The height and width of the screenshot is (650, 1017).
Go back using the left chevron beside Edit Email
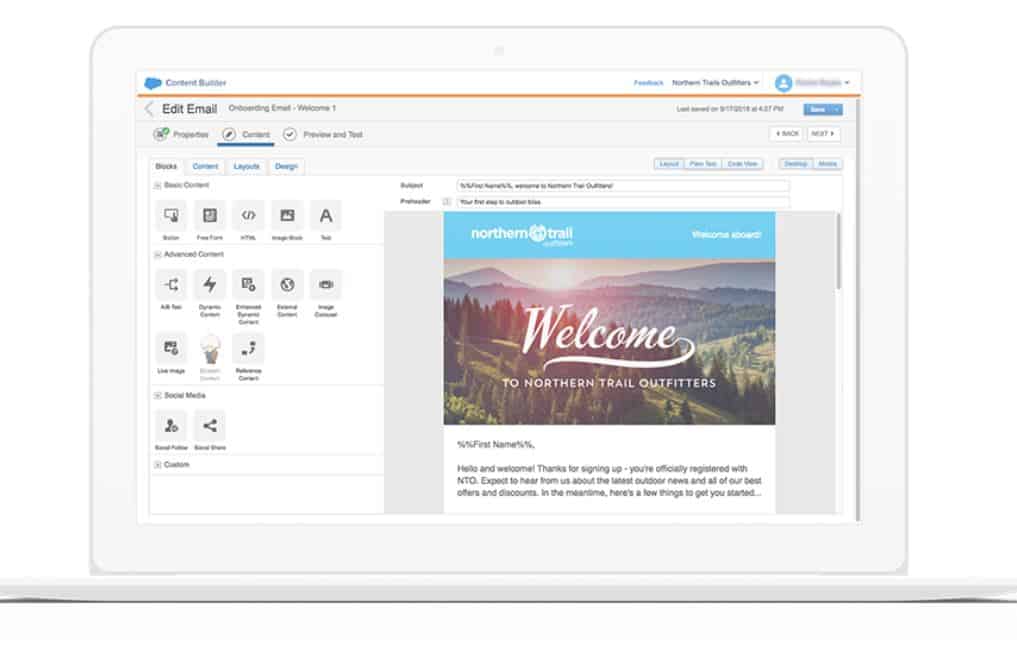(149, 109)
